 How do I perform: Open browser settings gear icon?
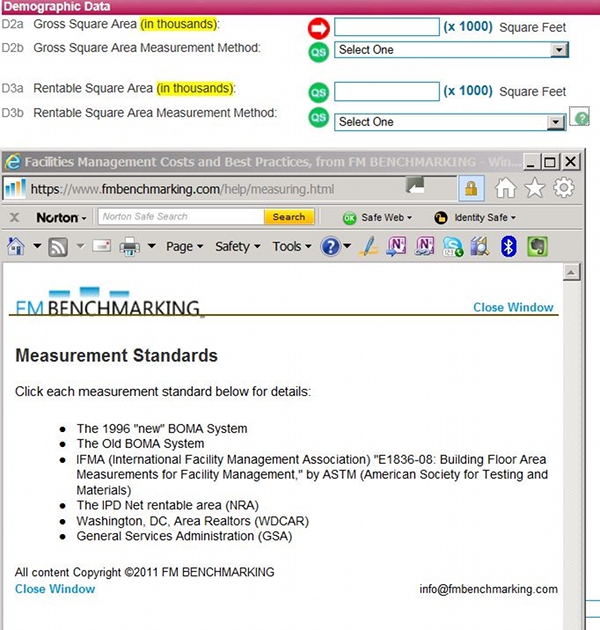[563, 188]
